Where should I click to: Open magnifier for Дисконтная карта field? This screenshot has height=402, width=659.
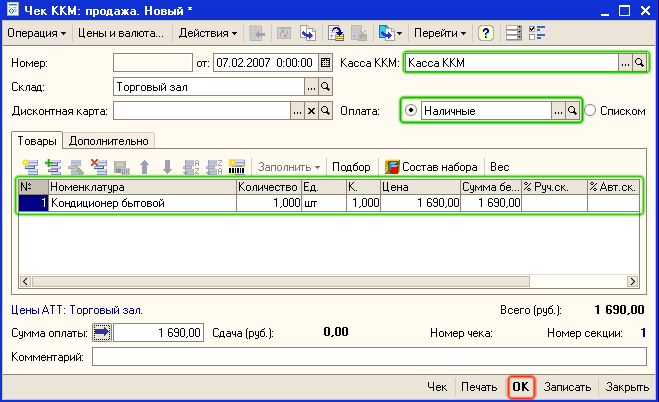(325, 111)
